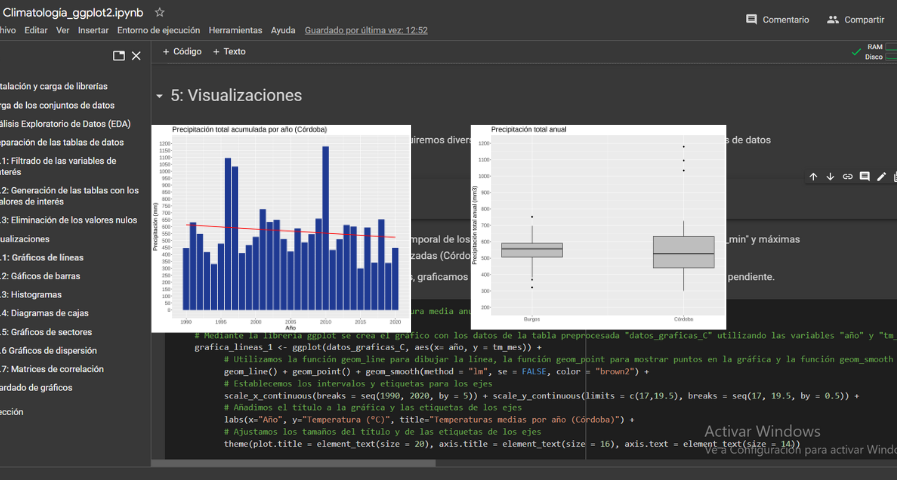Image resolution: width=897 pixels, height=480 pixels.
Task: Go to Gráficos de dispersión section
Action: click(x=49, y=351)
